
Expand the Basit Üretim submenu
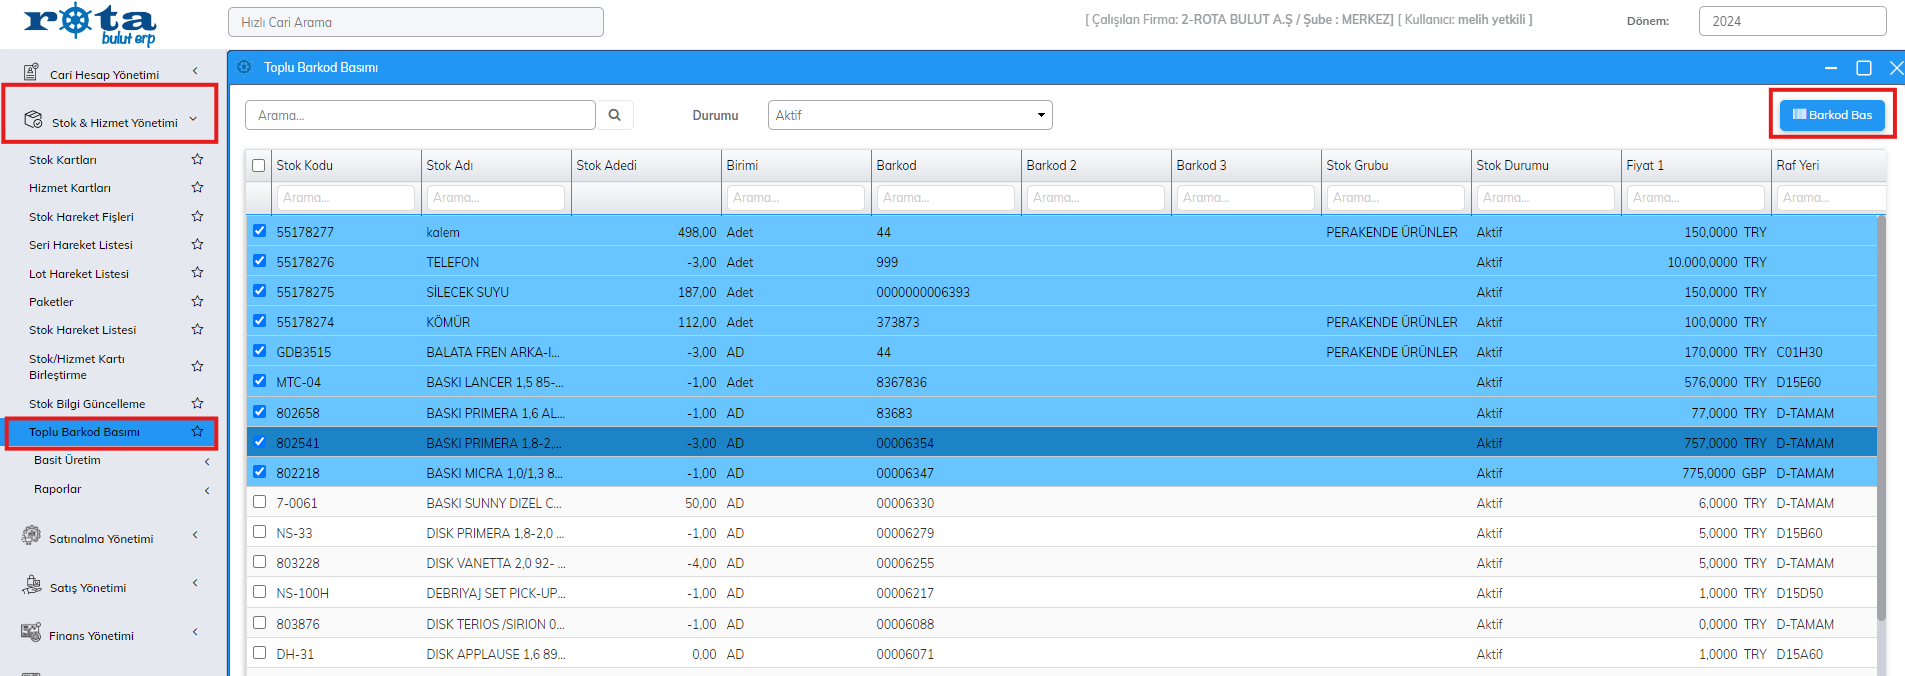point(120,460)
